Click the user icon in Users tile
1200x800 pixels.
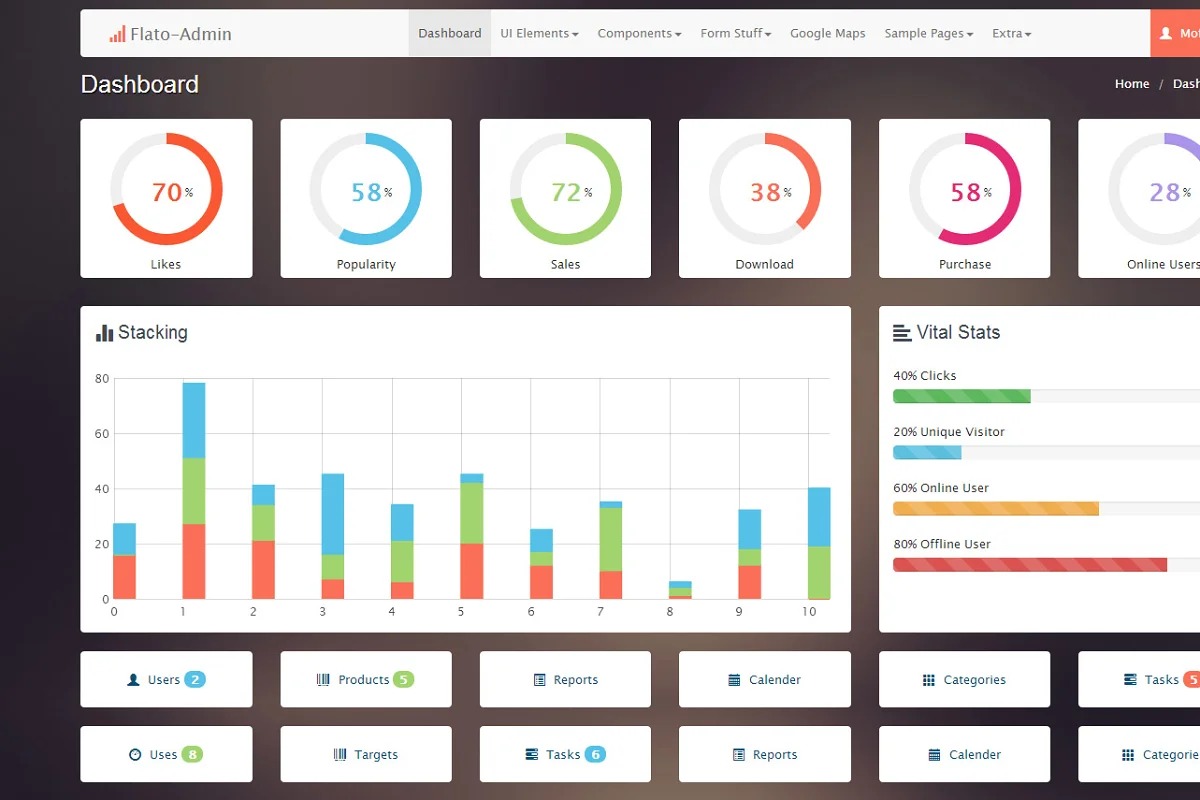[x=134, y=680]
